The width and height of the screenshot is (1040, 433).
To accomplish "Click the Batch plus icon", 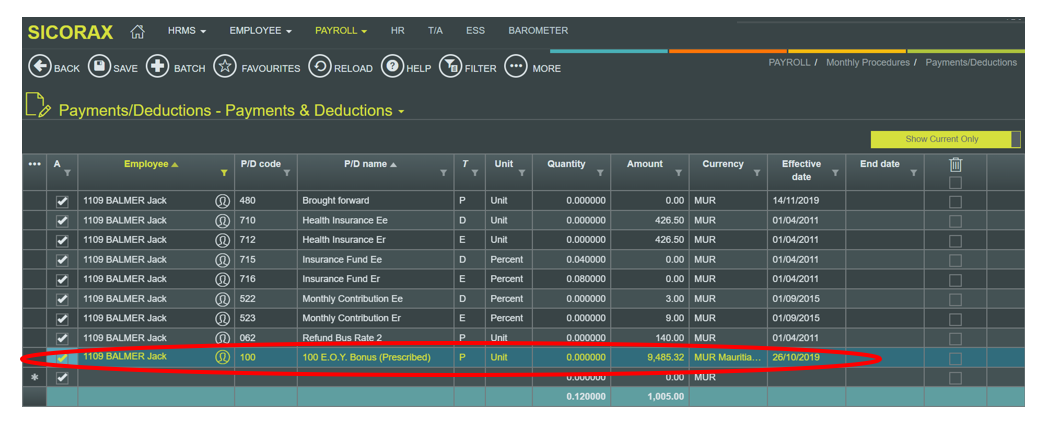I will coord(157,67).
